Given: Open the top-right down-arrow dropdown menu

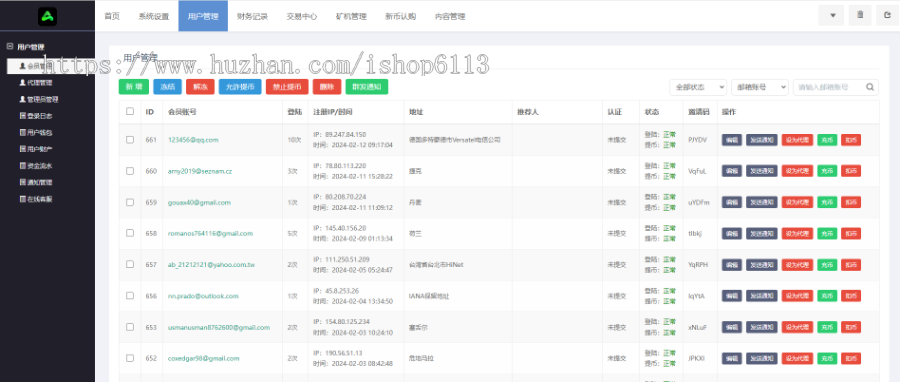Looking at the screenshot, I should pos(832,15).
